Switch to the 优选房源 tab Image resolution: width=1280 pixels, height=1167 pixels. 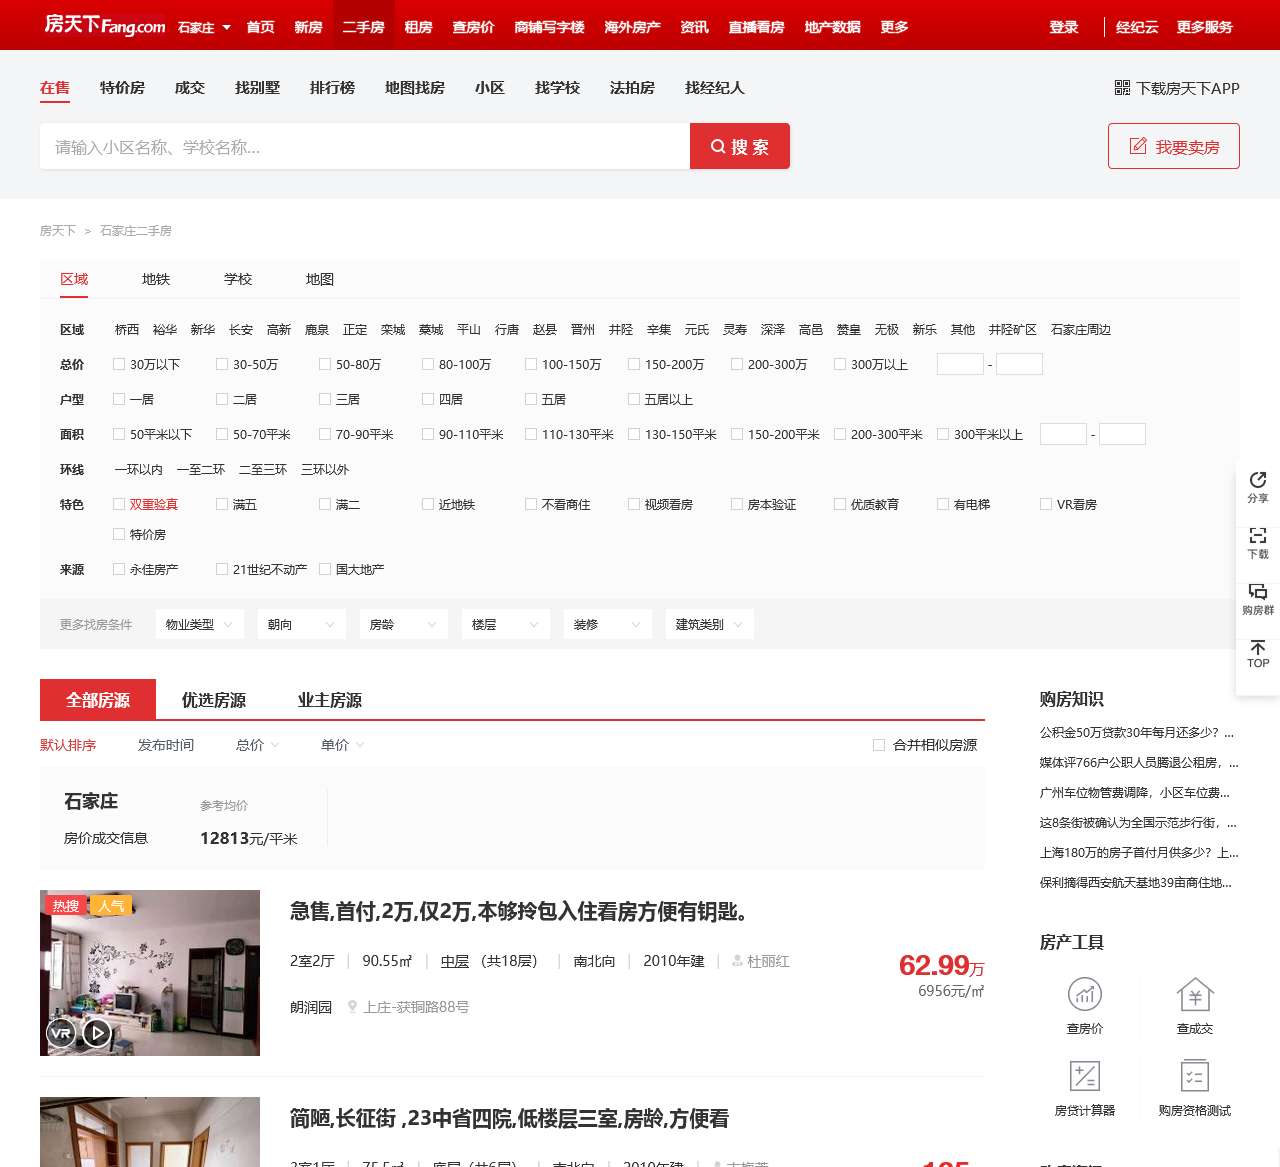click(x=213, y=700)
